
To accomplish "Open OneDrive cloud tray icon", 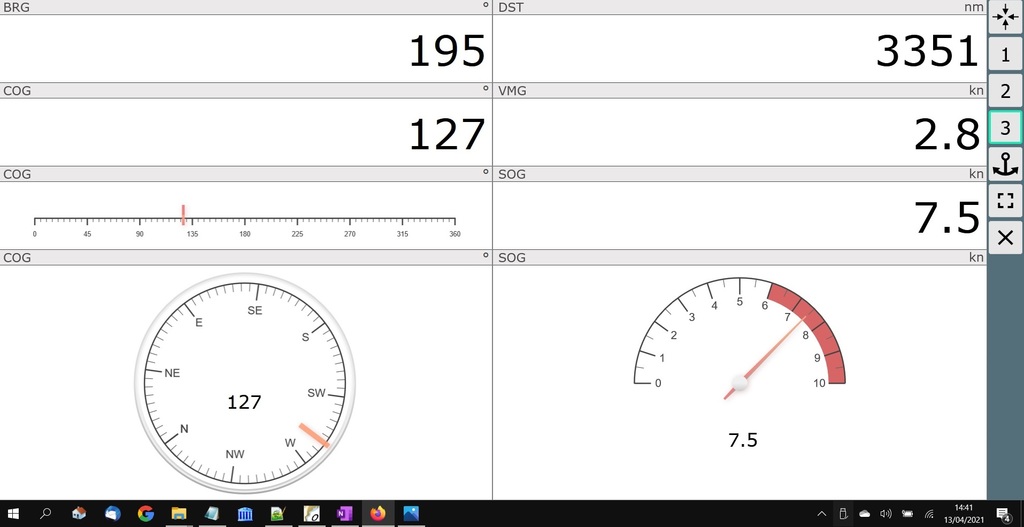I will click(865, 514).
